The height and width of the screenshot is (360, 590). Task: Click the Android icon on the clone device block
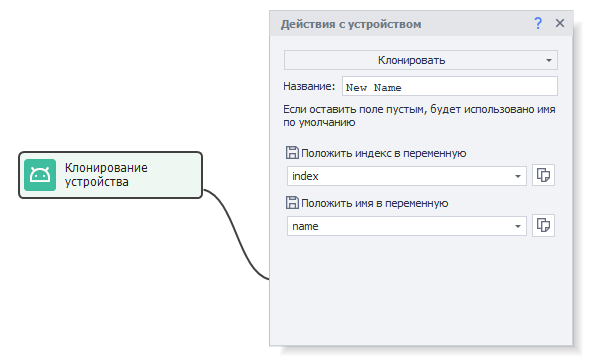tap(40, 175)
